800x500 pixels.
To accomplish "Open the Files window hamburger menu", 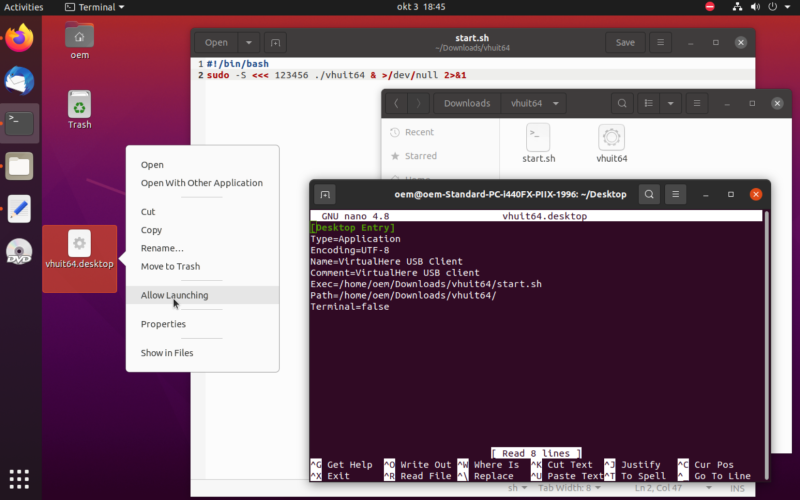I will click(697, 104).
